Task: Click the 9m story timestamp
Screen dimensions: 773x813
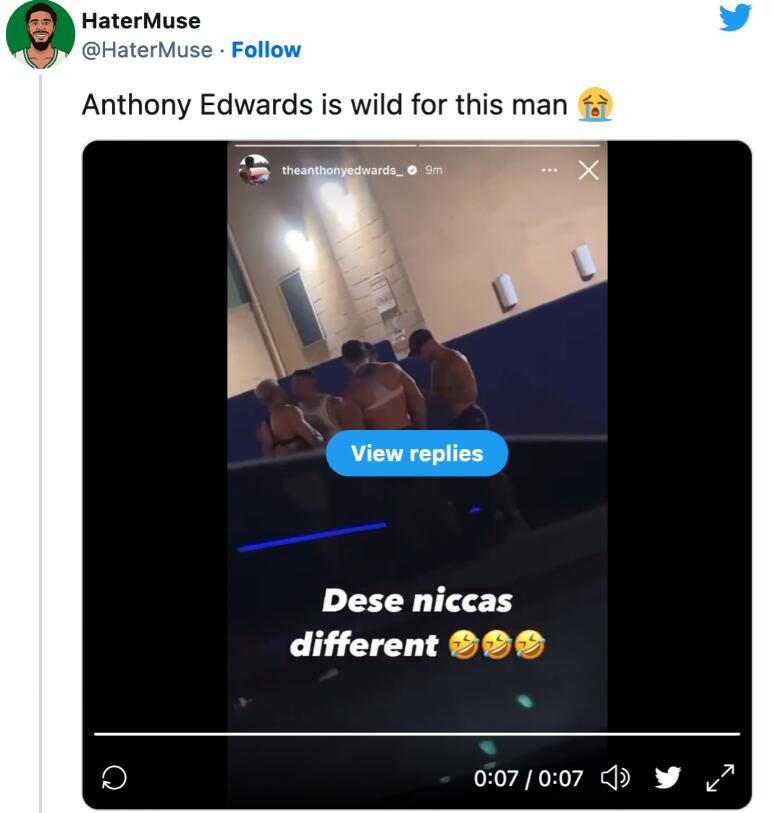Action: [434, 170]
